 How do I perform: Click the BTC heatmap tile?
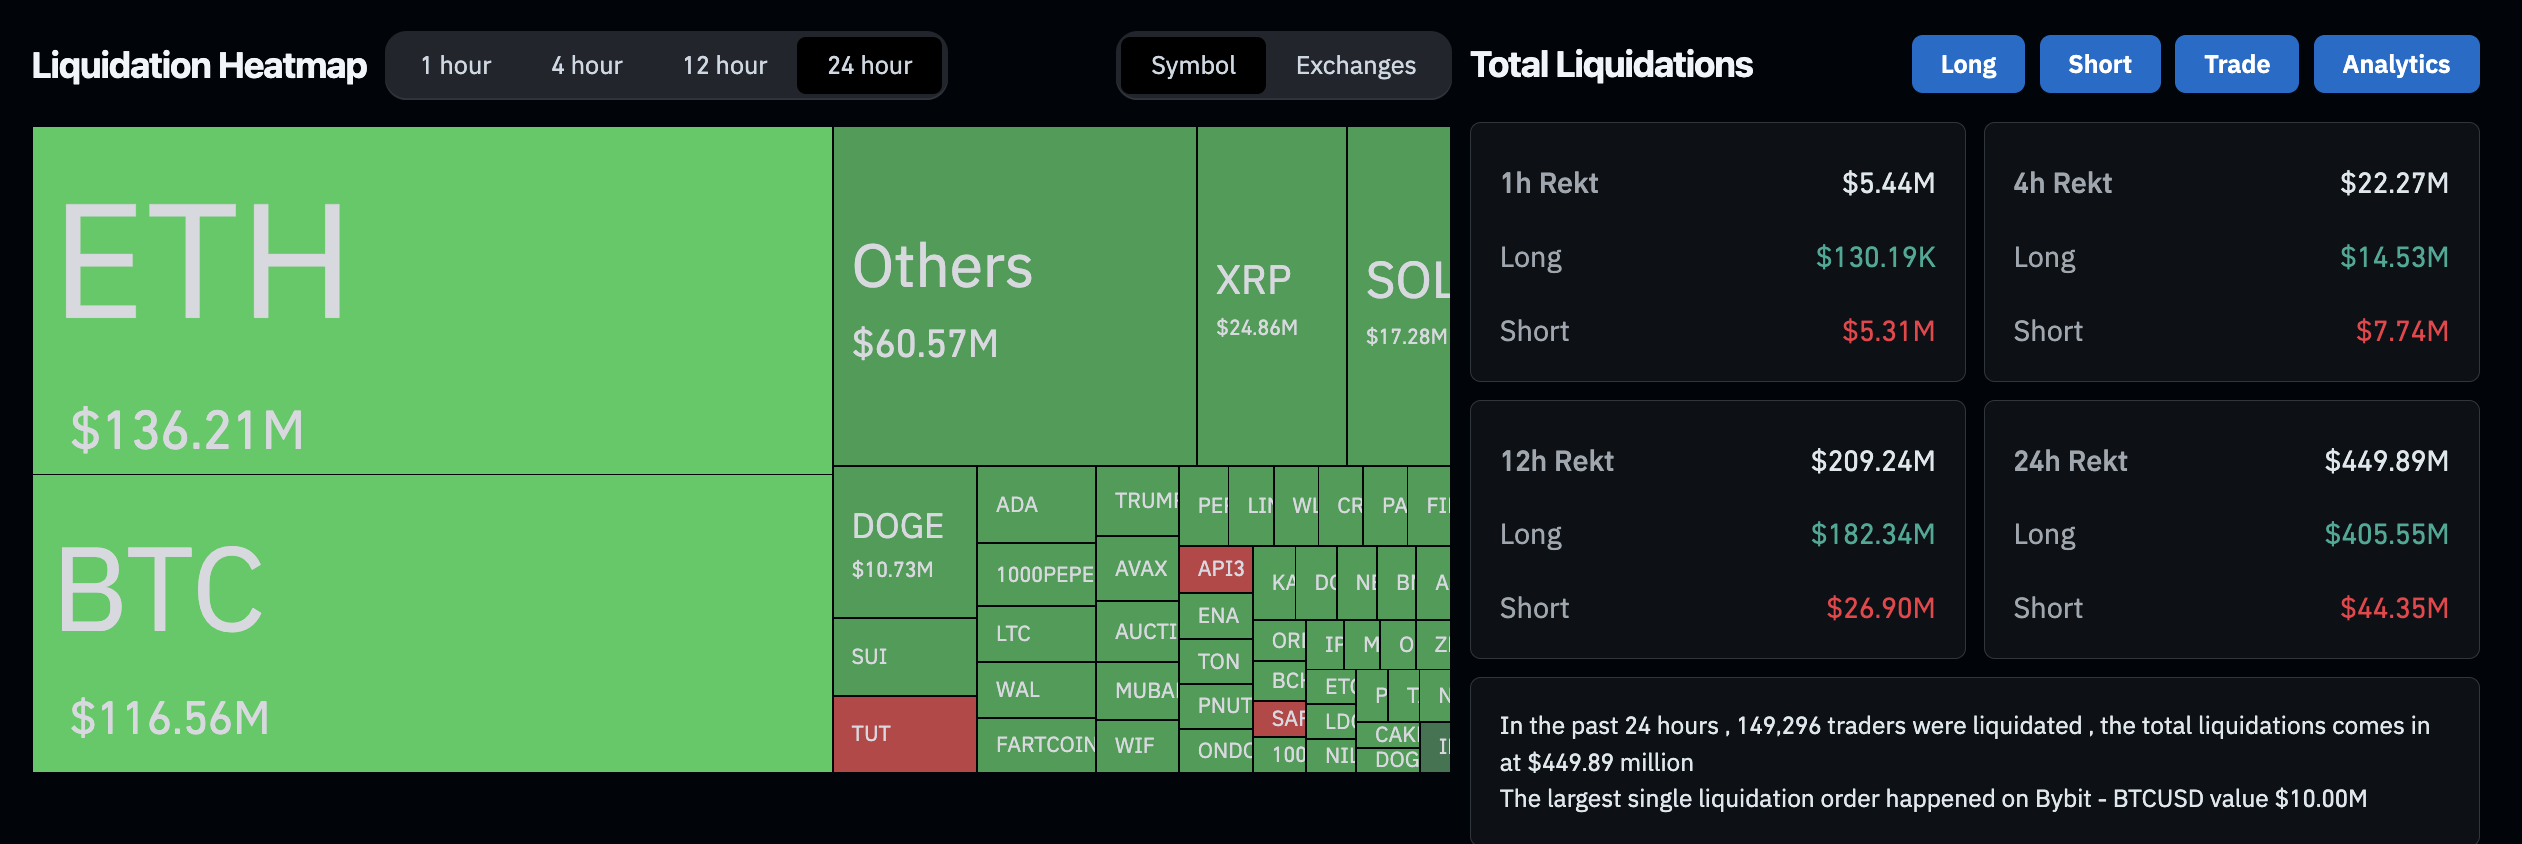pyautogui.click(x=432, y=623)
